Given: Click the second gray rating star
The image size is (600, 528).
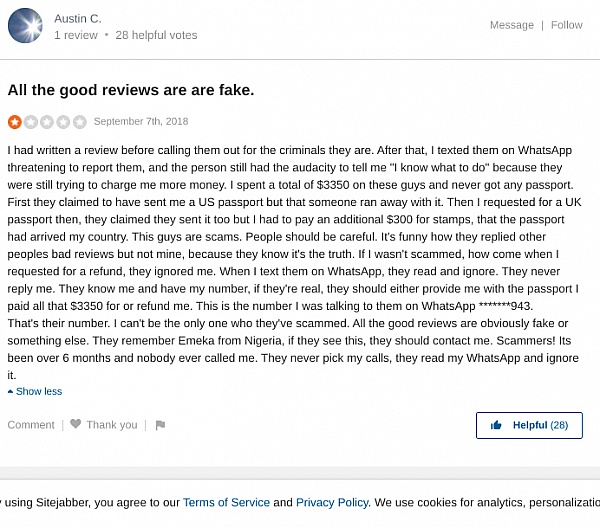Looking at the screenshot, I should tap(30, 122).
